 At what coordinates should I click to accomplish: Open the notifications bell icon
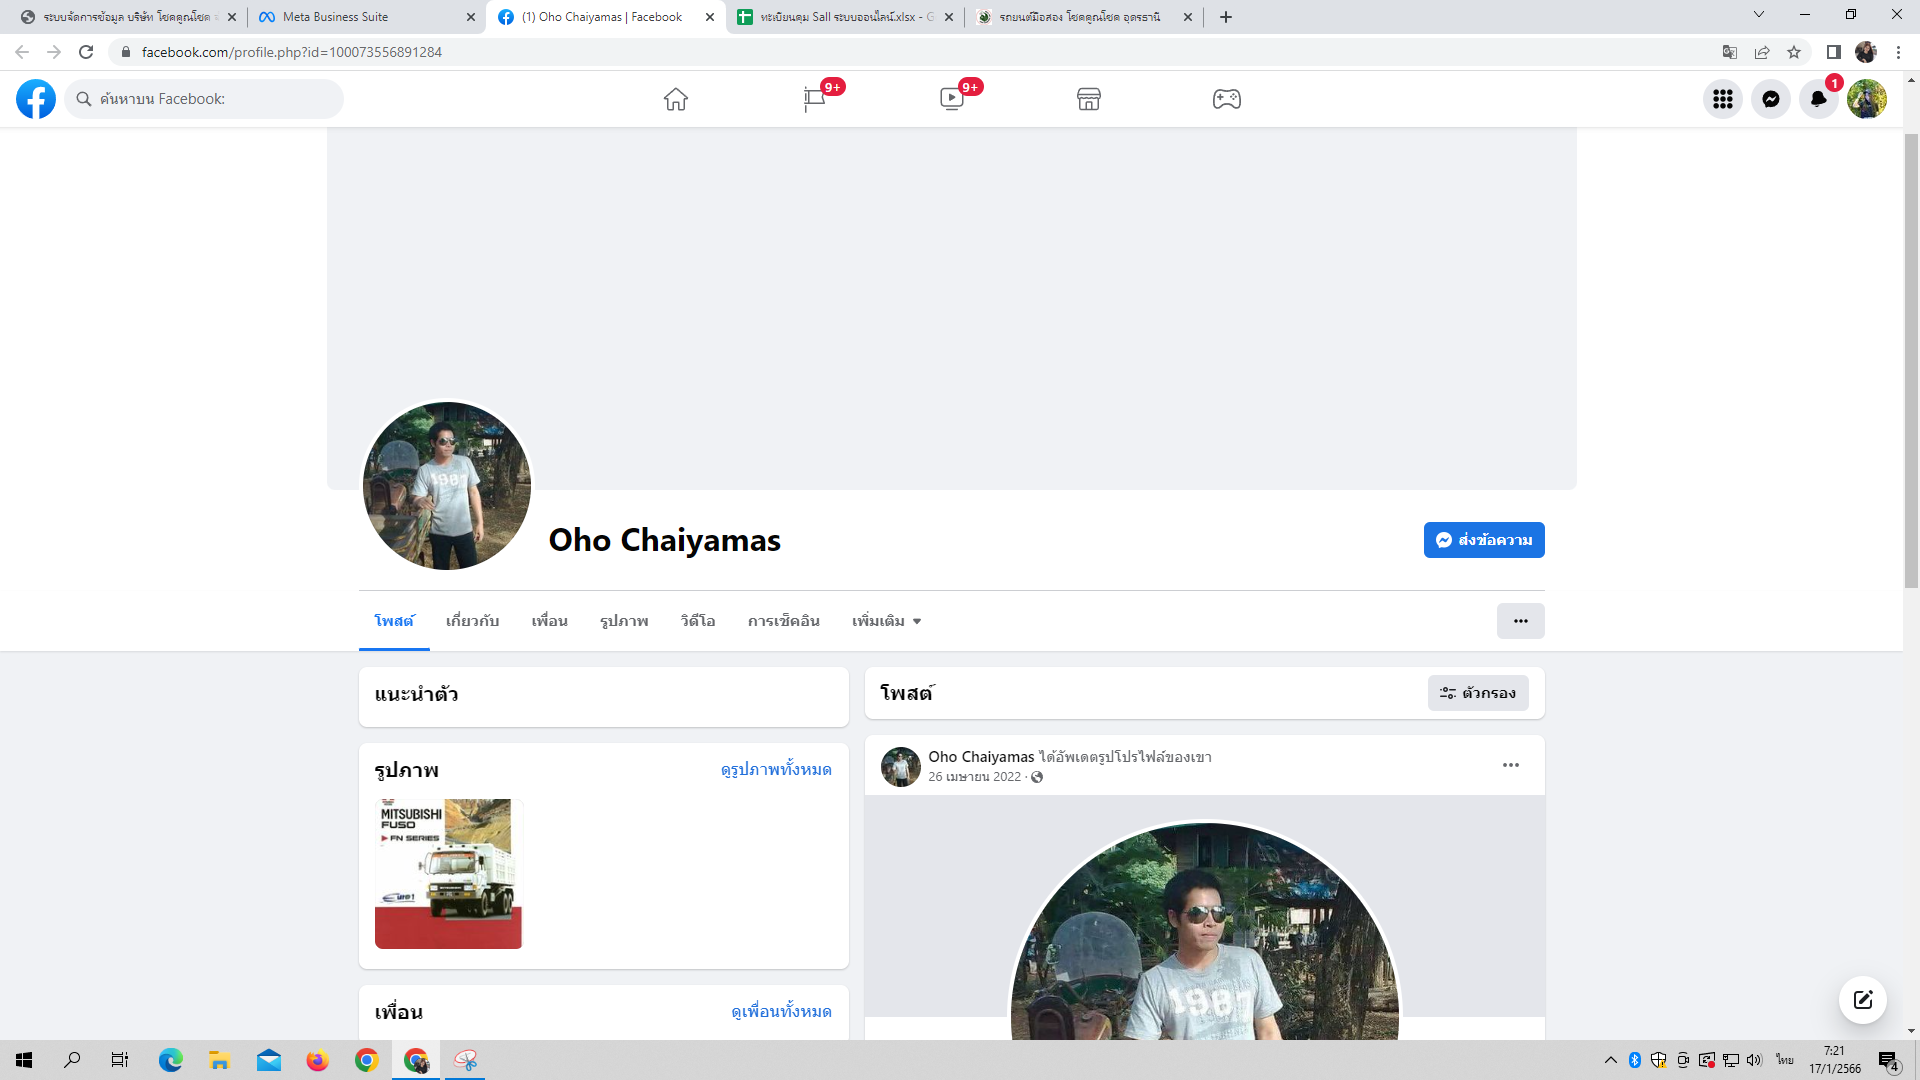1818,99
